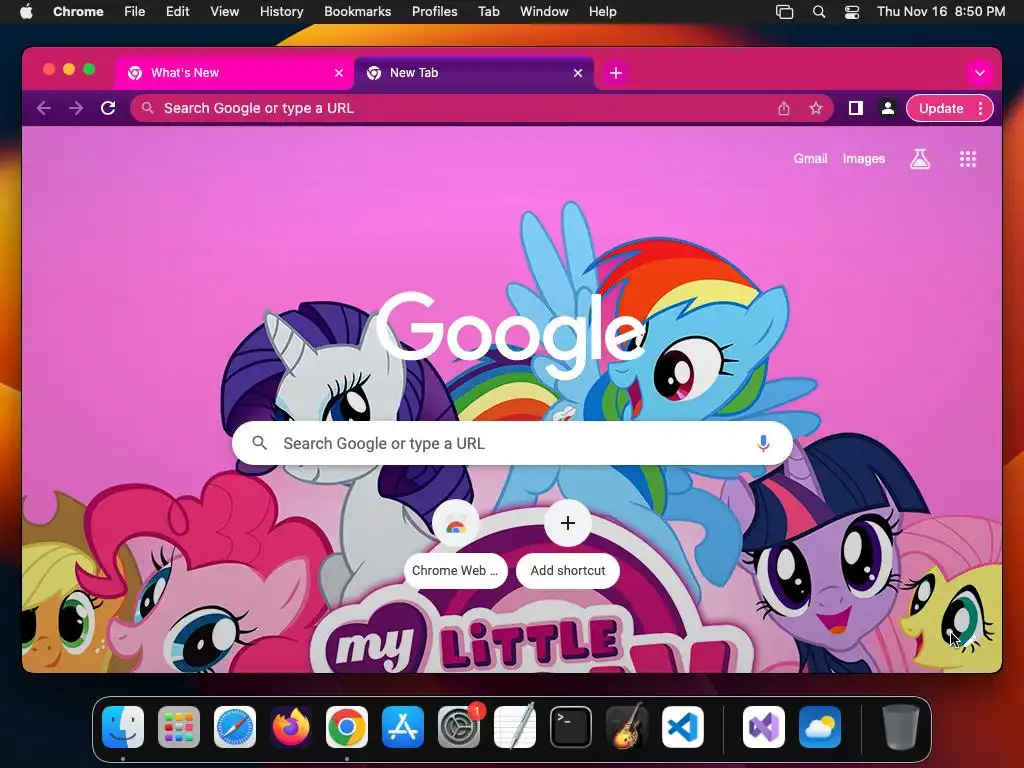Select the New Tab tab
The width and height of the screenshot is (1024, 768).
coord(473,73)
